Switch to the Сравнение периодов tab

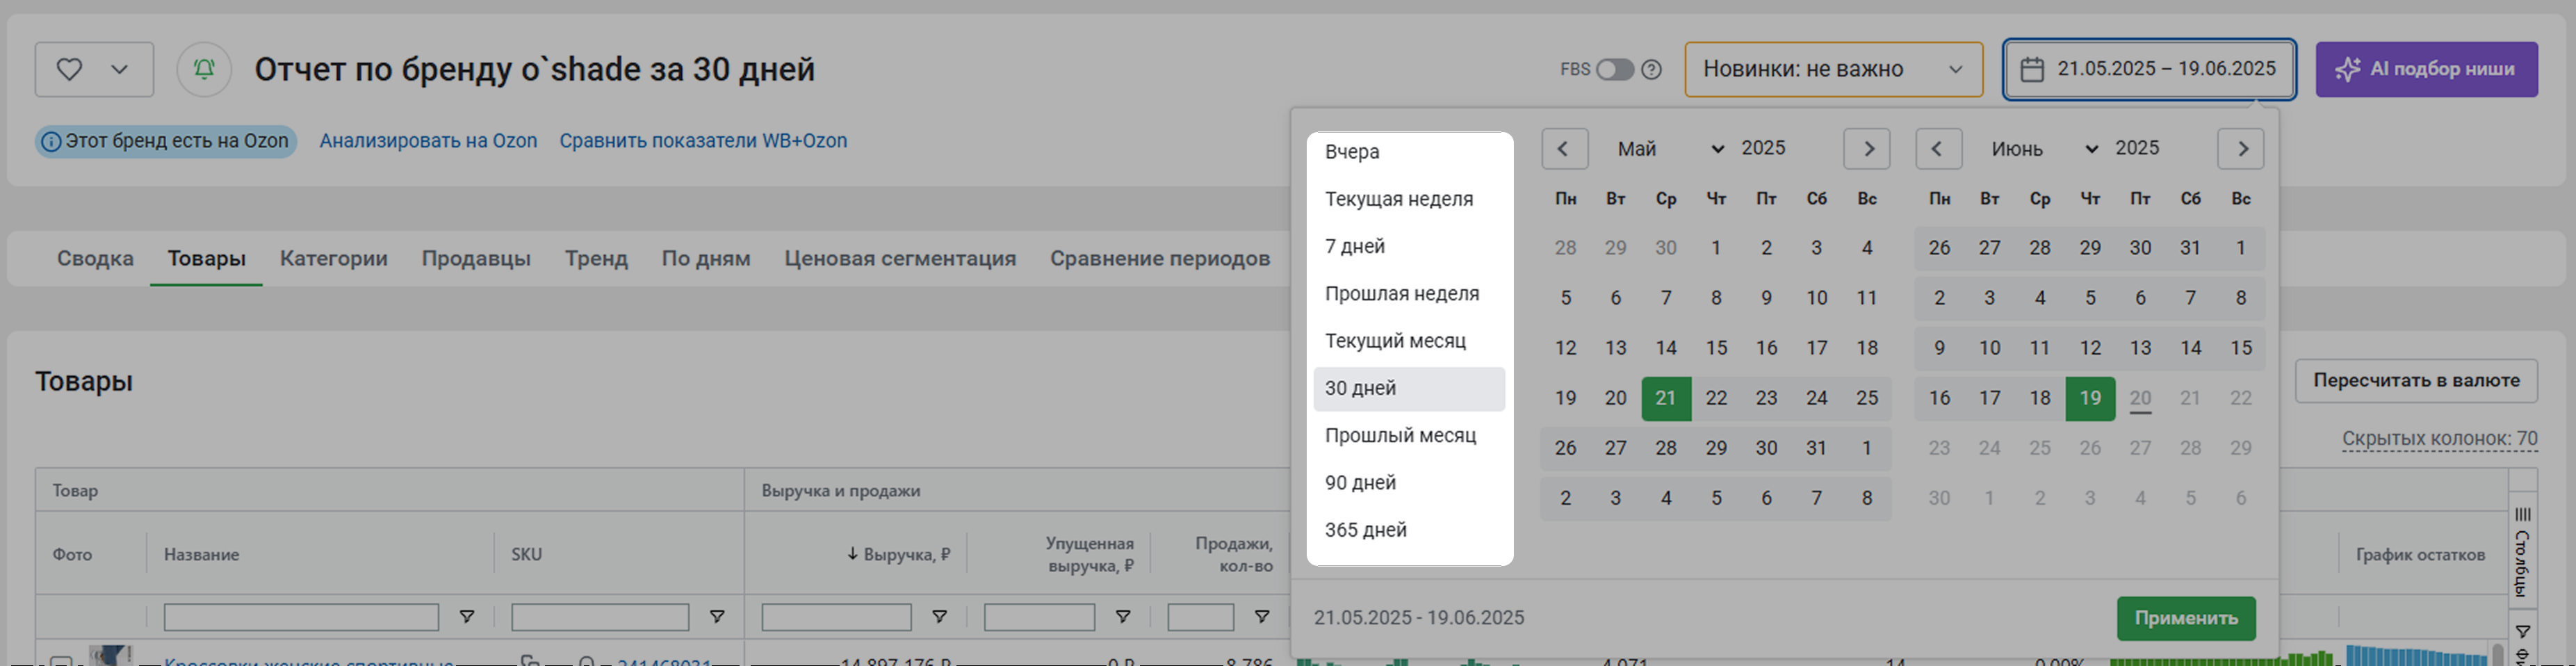pos(1160,258)
